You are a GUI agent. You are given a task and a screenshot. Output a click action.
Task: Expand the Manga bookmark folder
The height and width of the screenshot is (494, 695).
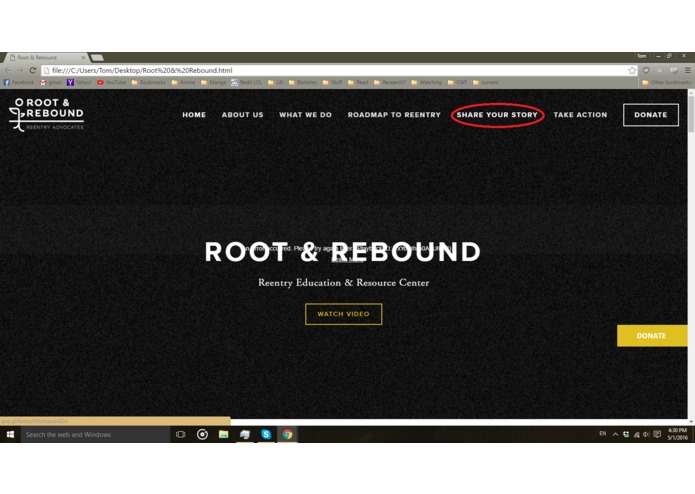coord(213,82)
